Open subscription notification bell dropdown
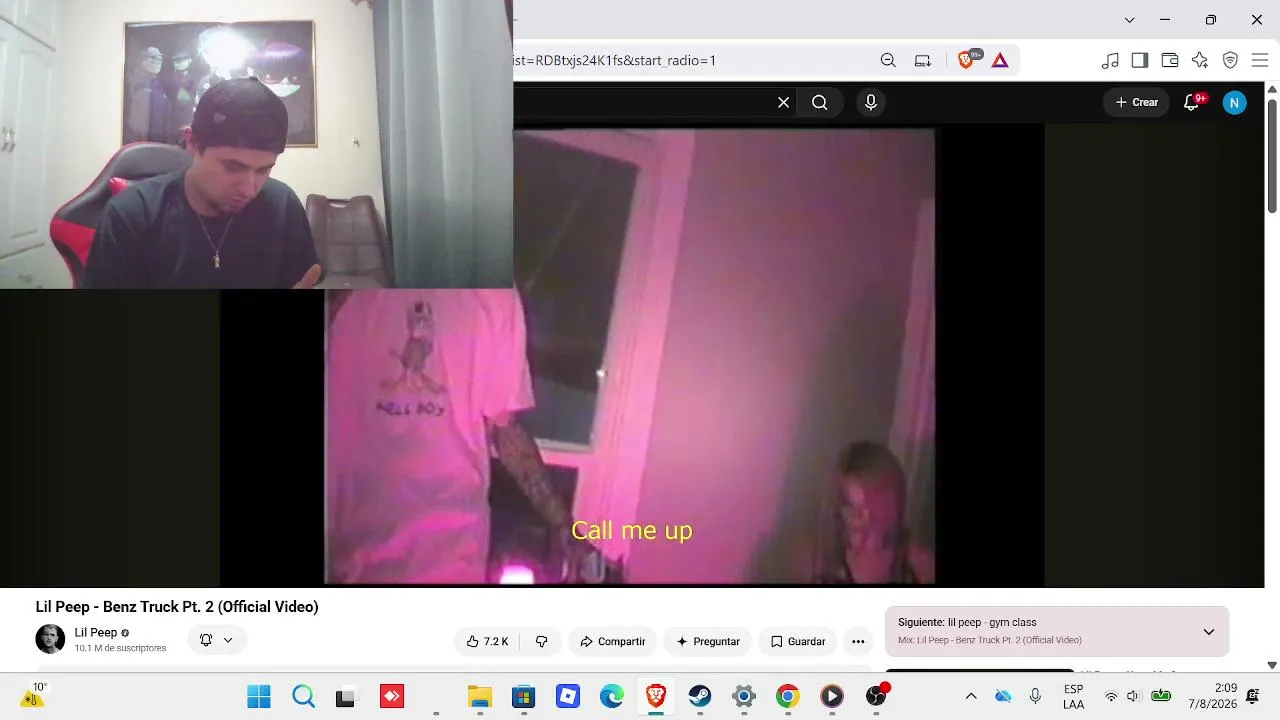The image size is (1280, 720). coord(216,640)
